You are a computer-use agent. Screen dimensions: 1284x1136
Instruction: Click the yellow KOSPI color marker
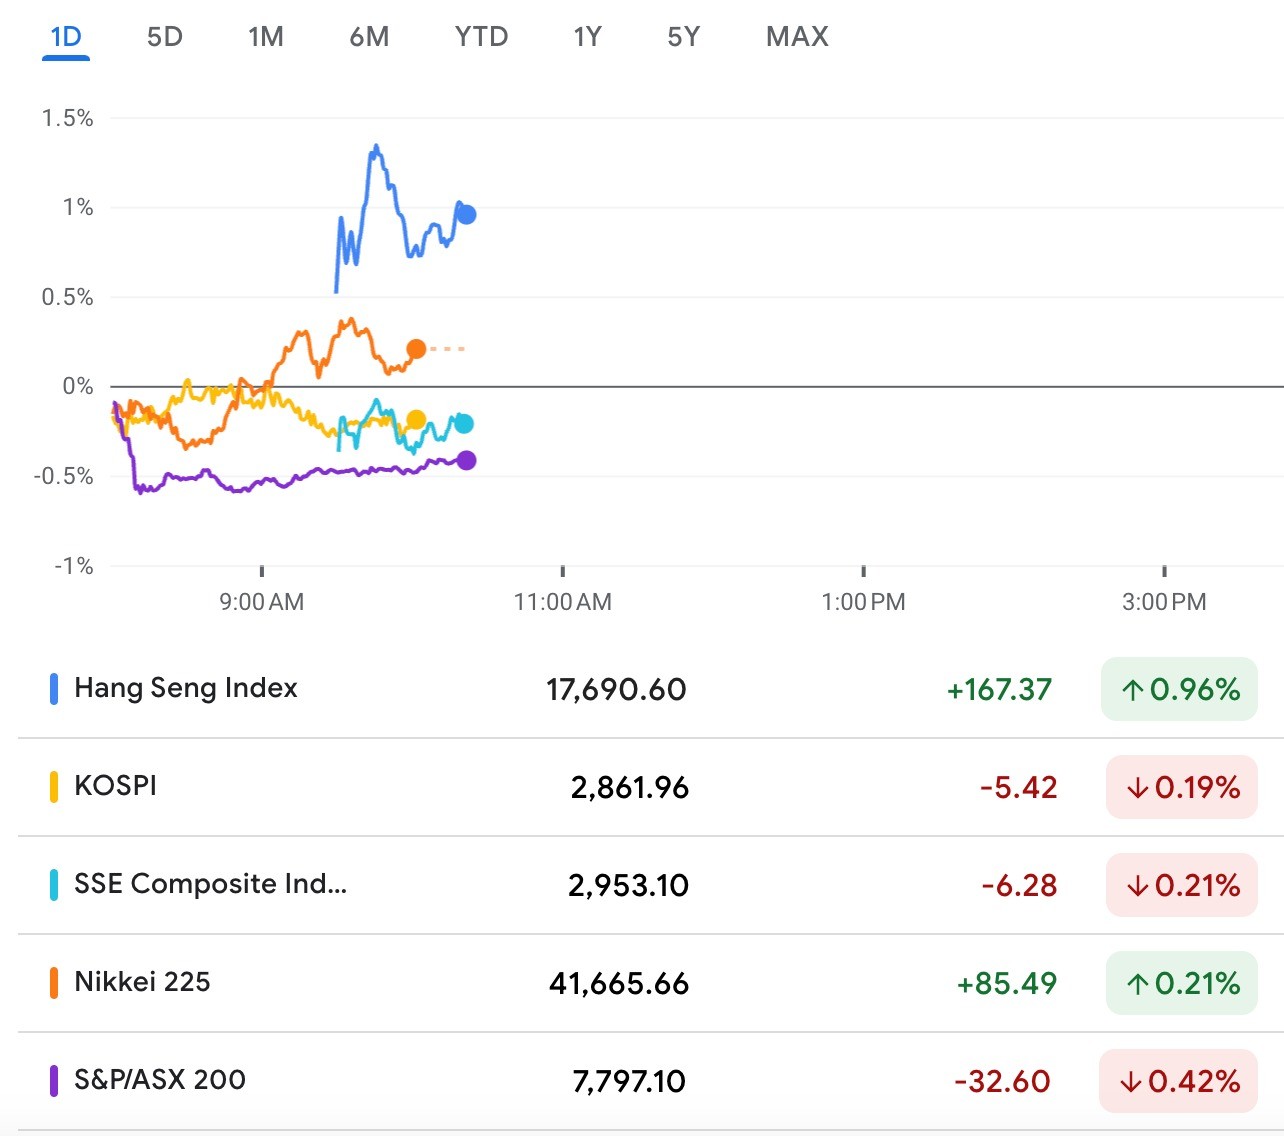click(54, 787)
